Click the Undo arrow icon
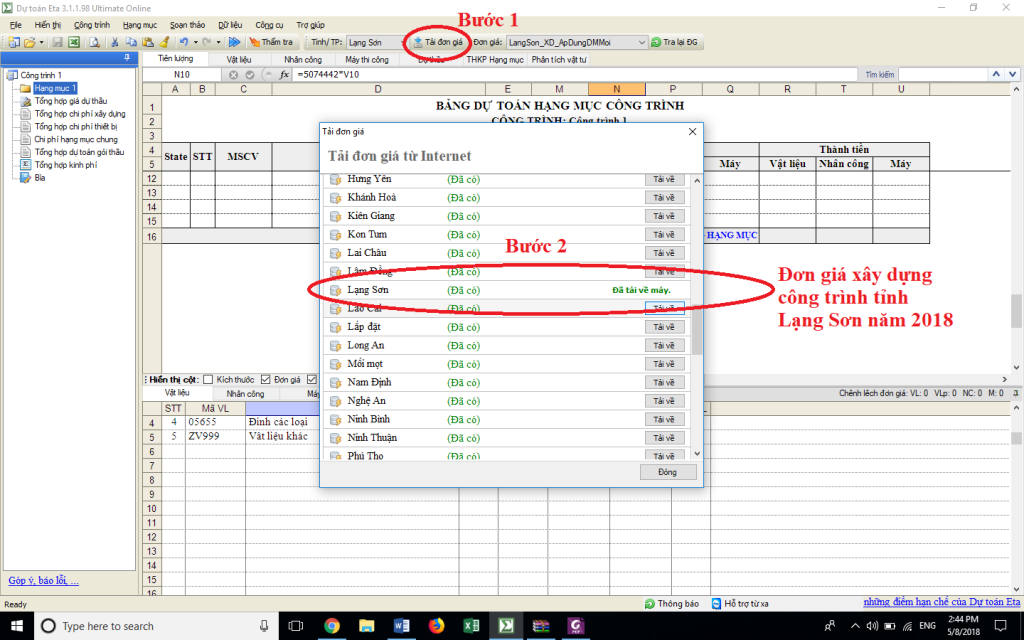 183,43
